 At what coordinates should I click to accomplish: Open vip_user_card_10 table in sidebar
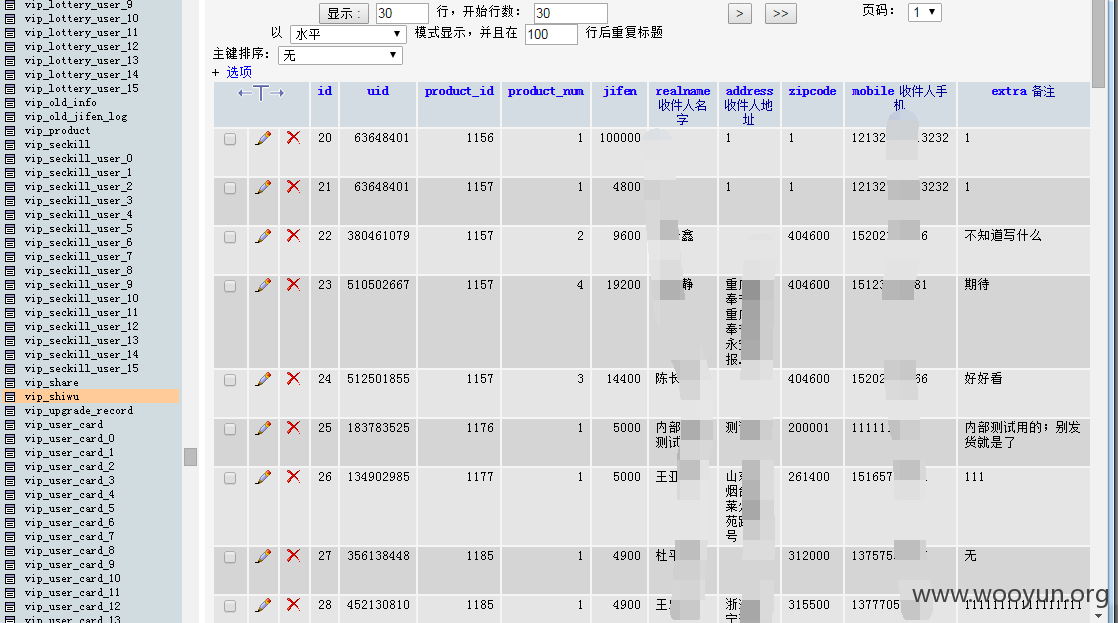(72, 579)
